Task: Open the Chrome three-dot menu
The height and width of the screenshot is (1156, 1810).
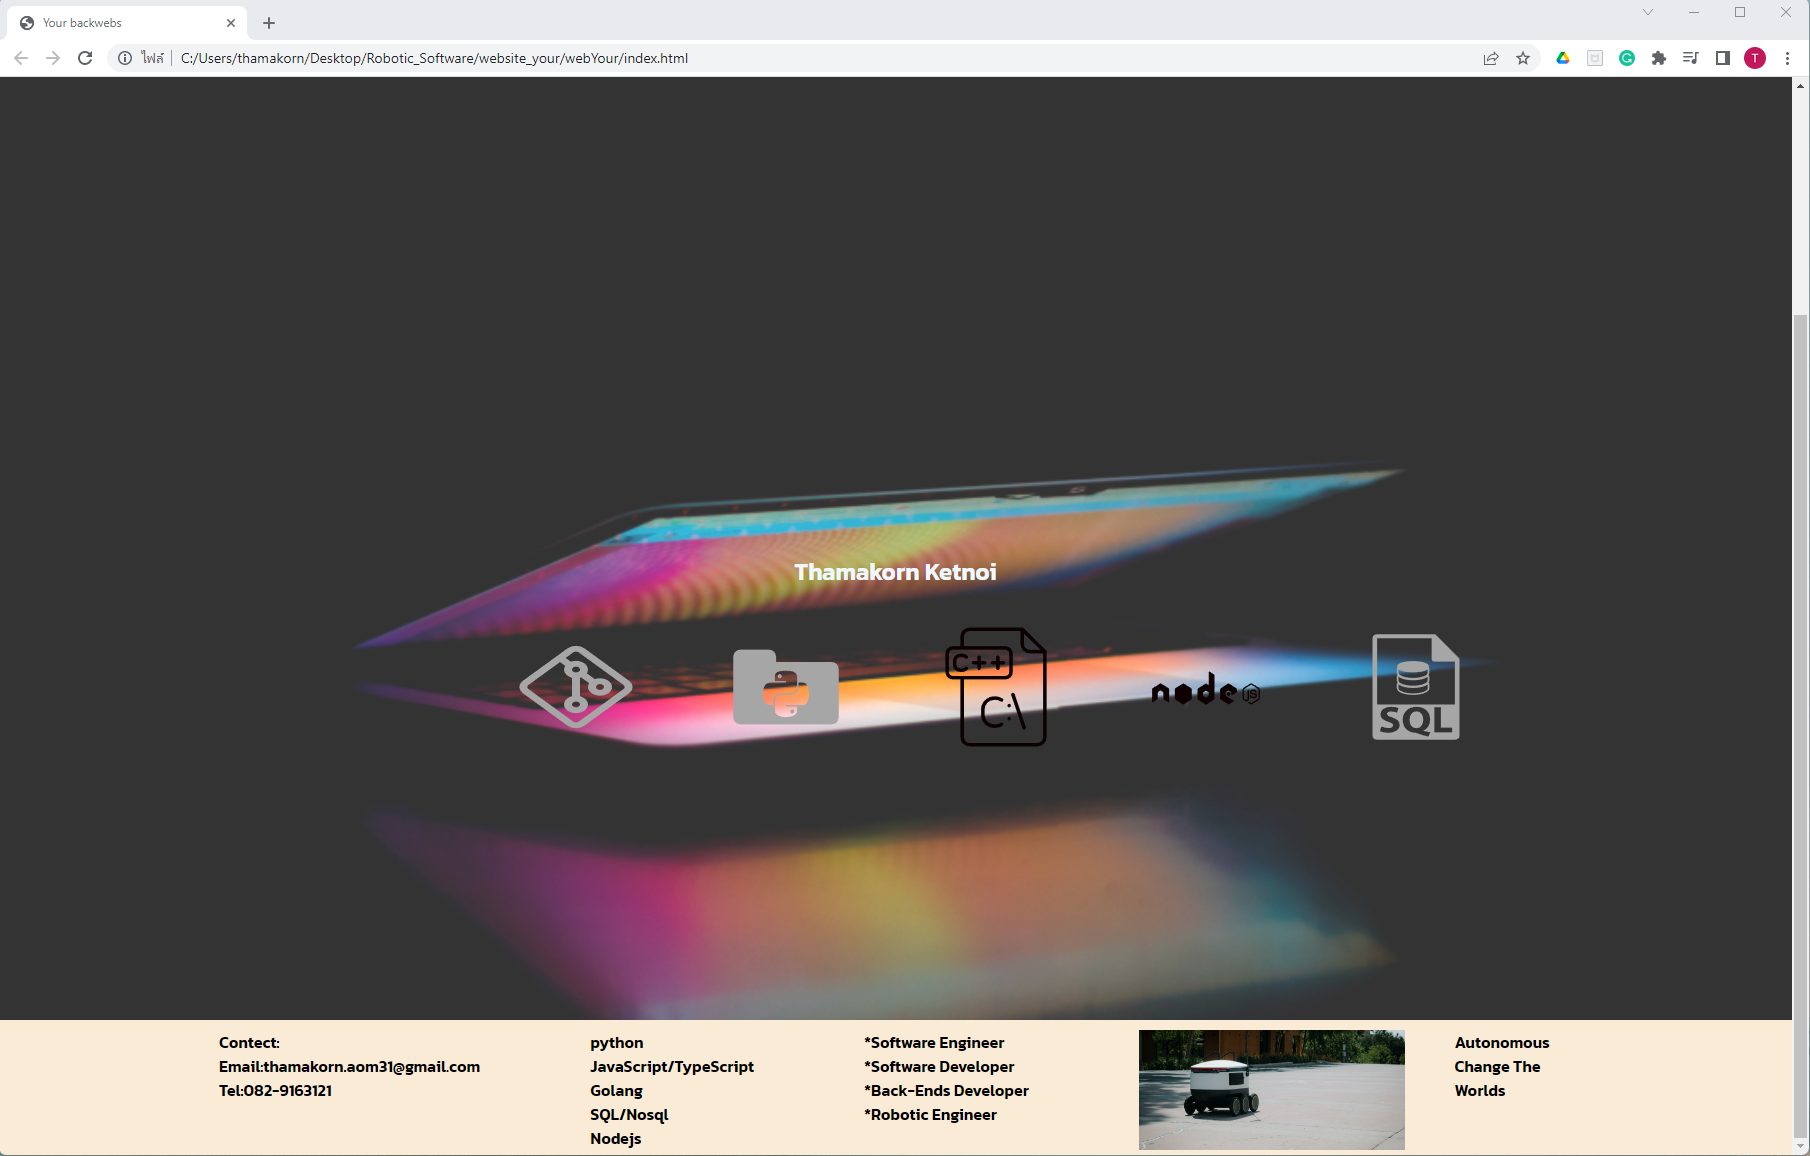Action: click(x=1787, y=58)
